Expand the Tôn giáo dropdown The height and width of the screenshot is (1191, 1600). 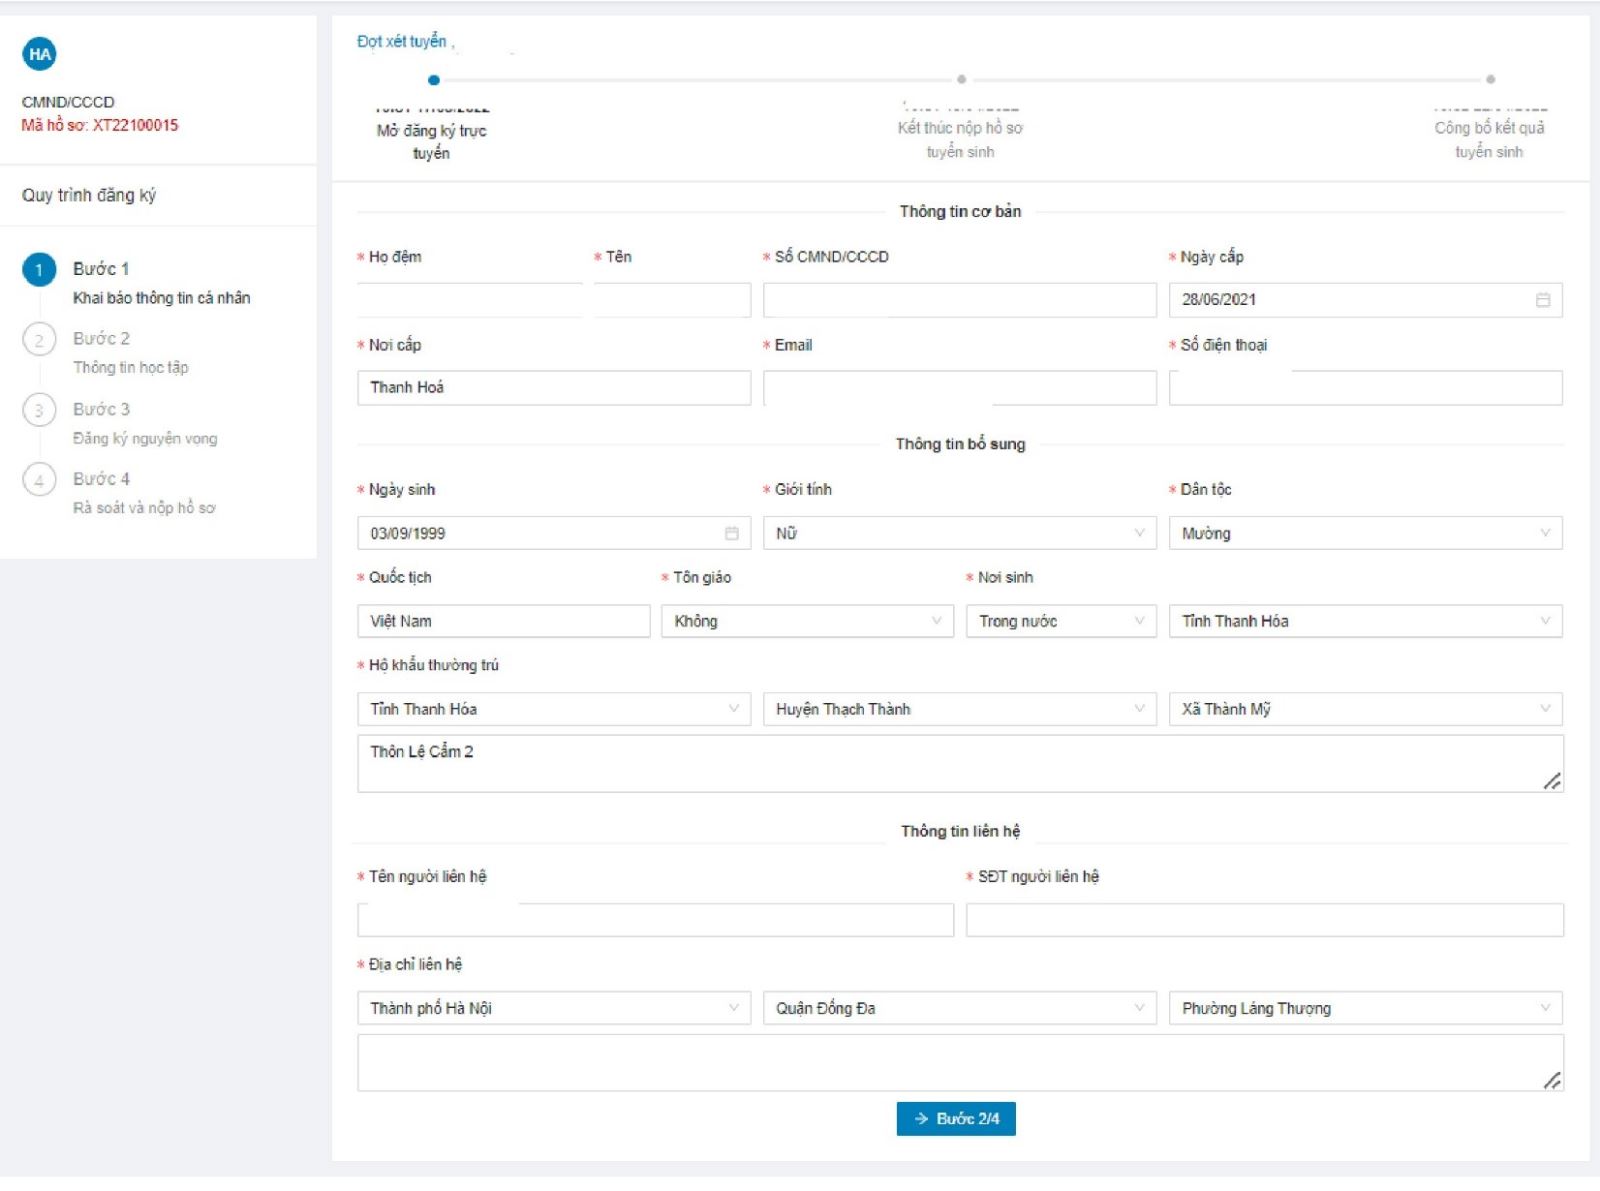[806, 622]
